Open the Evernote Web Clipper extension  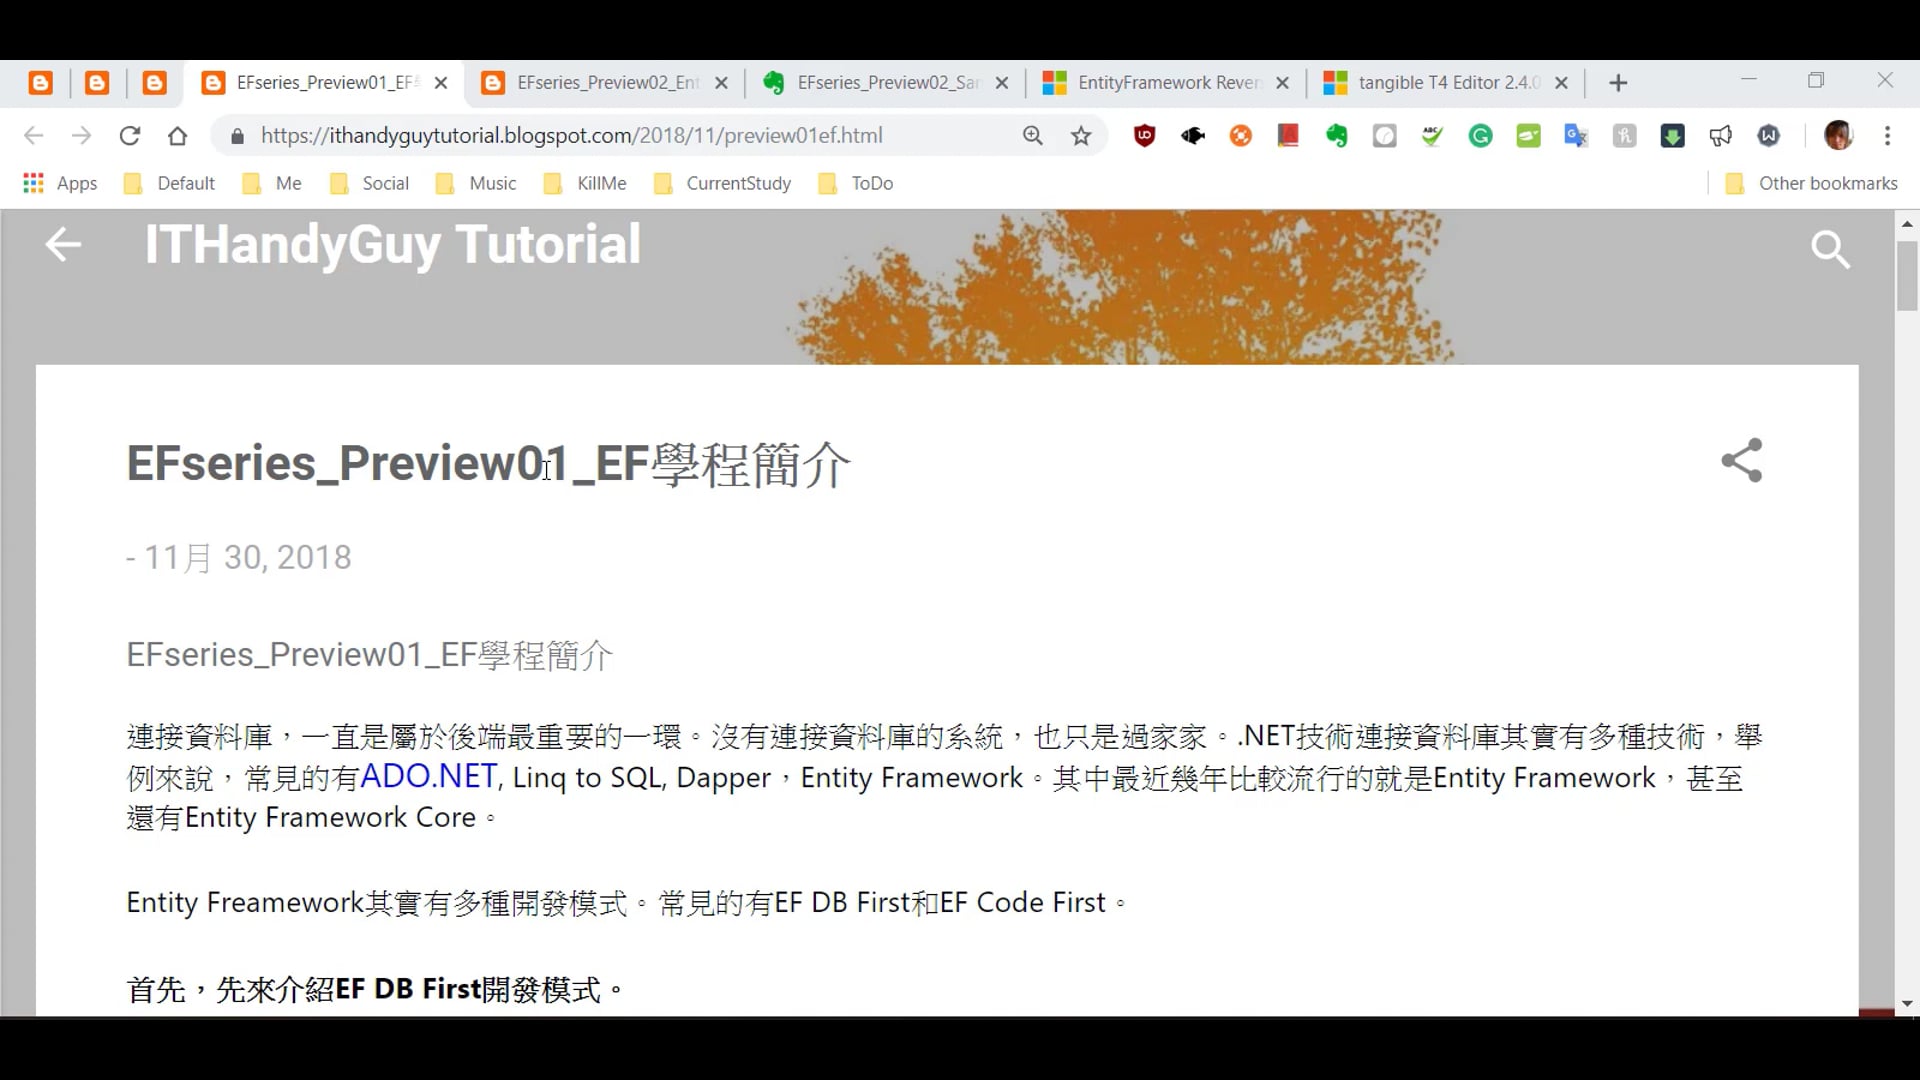point(1338,135)
